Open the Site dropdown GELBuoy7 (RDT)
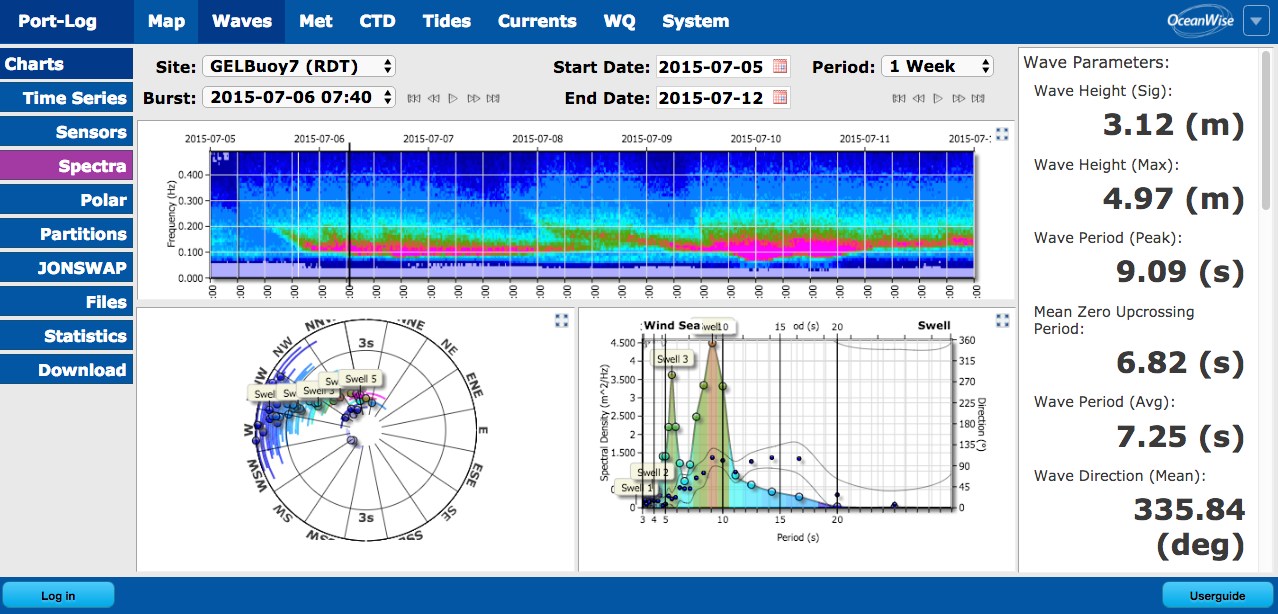The height and width of the screenshot is (614, 1278). pos(299,67)
